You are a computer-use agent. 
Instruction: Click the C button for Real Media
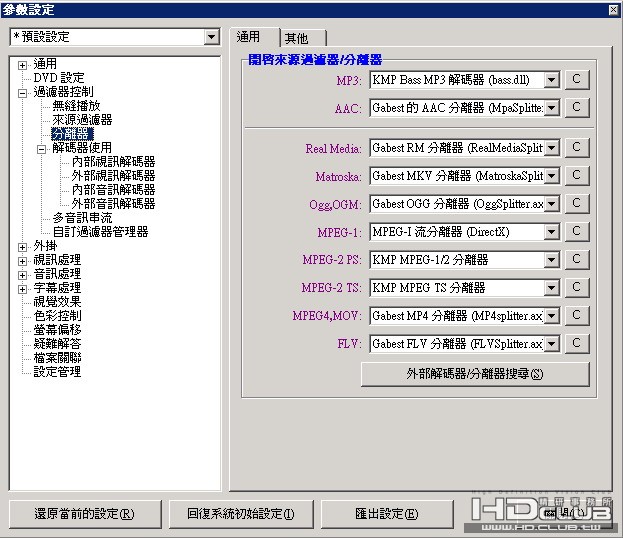[x=577, y=148]
